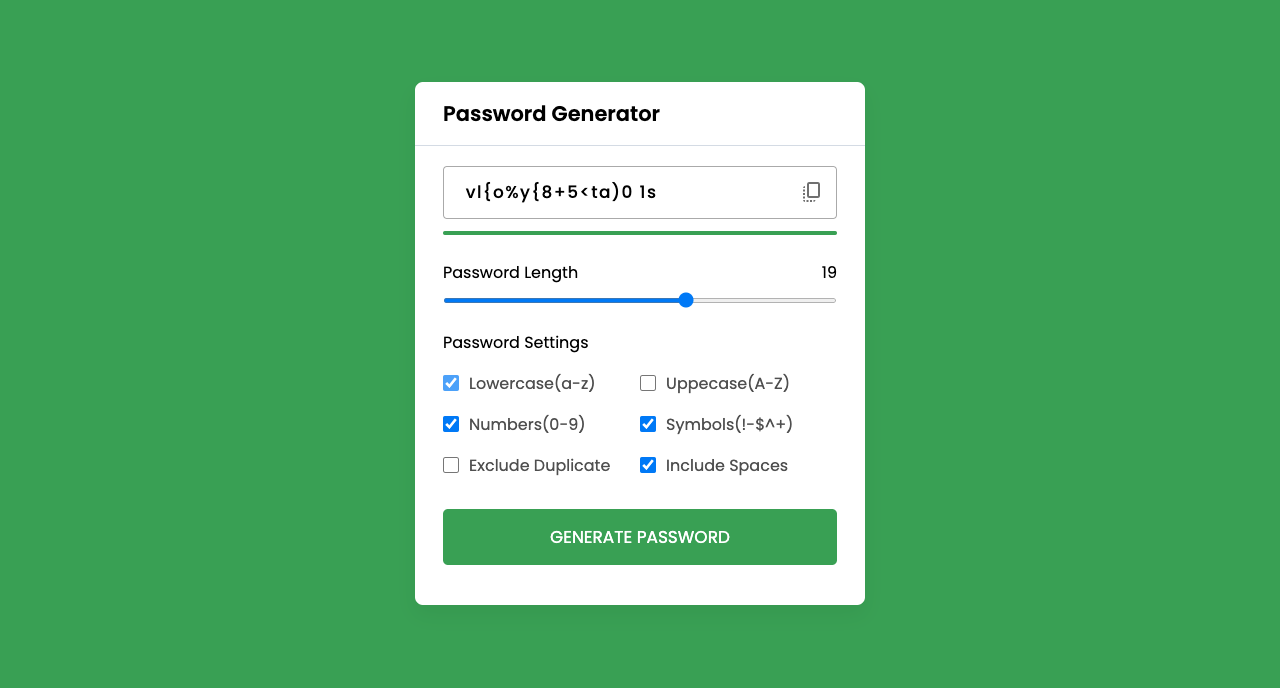Click the Lowercase(a-z) label text
Screen dimensions: 1280x688
click(x=531, y=383)
